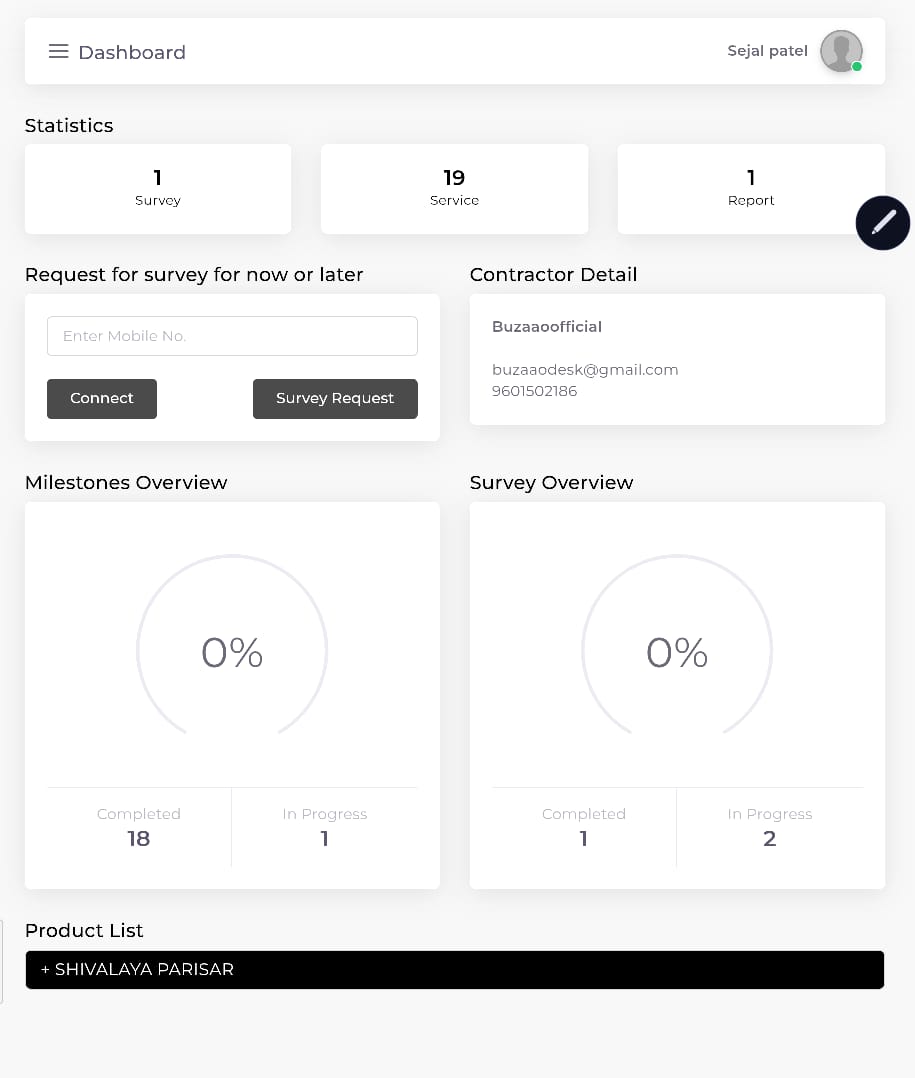Click the green online status dot

coord(857,67)
